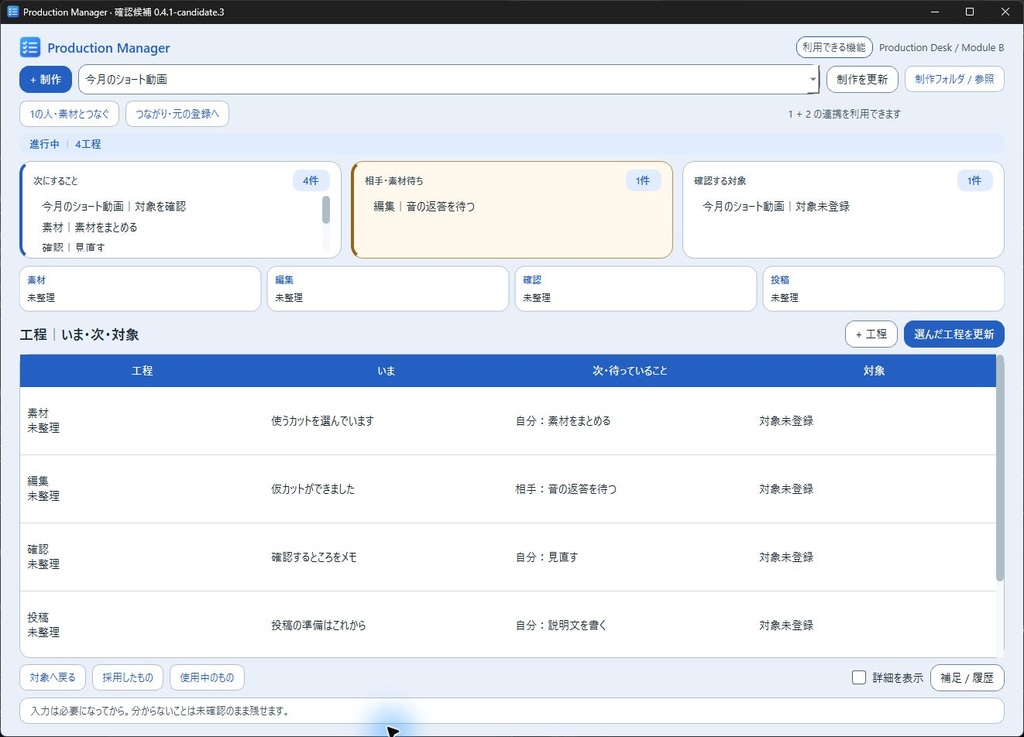The image size is (1024, 737).
Task: Select the 編集 stage card
Action: [x=388, y=289]
